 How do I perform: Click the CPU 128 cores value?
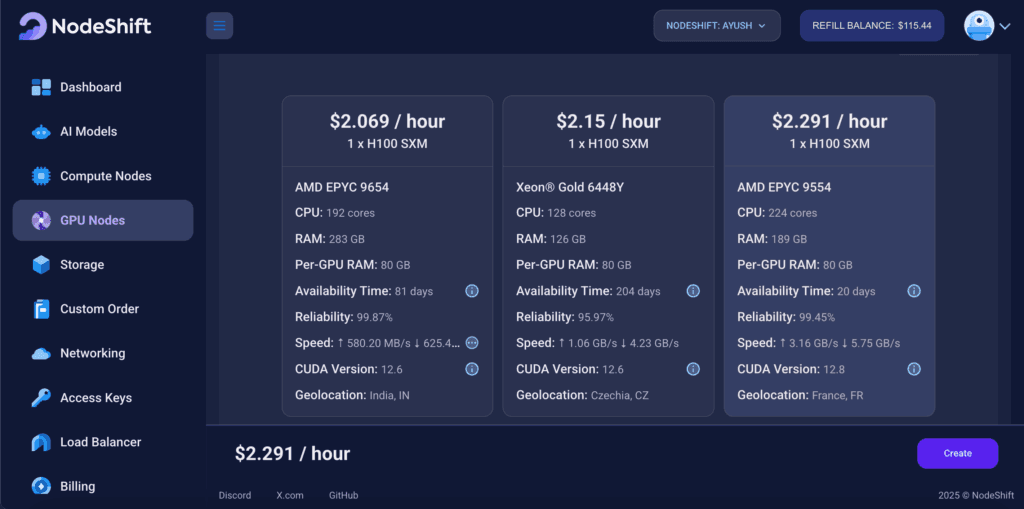click(572, 213)
